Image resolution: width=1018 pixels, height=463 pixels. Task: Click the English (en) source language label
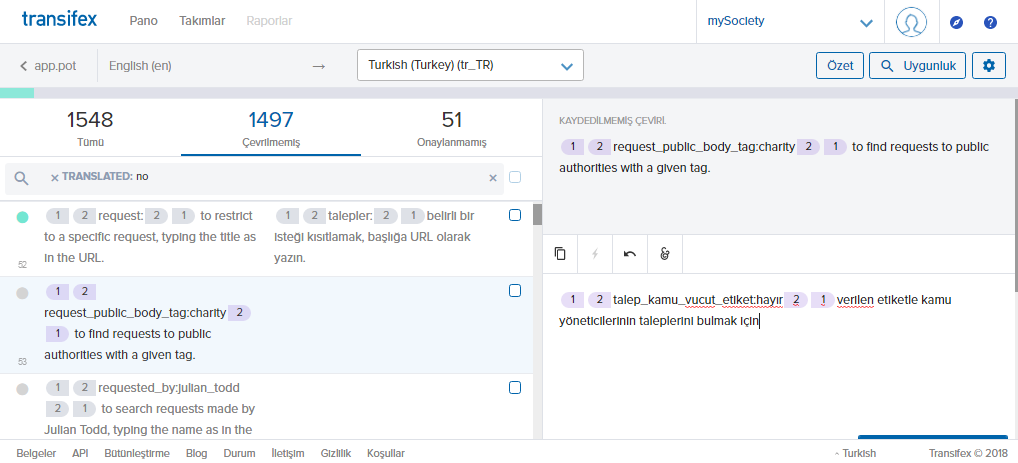click(x=140, y=66)
